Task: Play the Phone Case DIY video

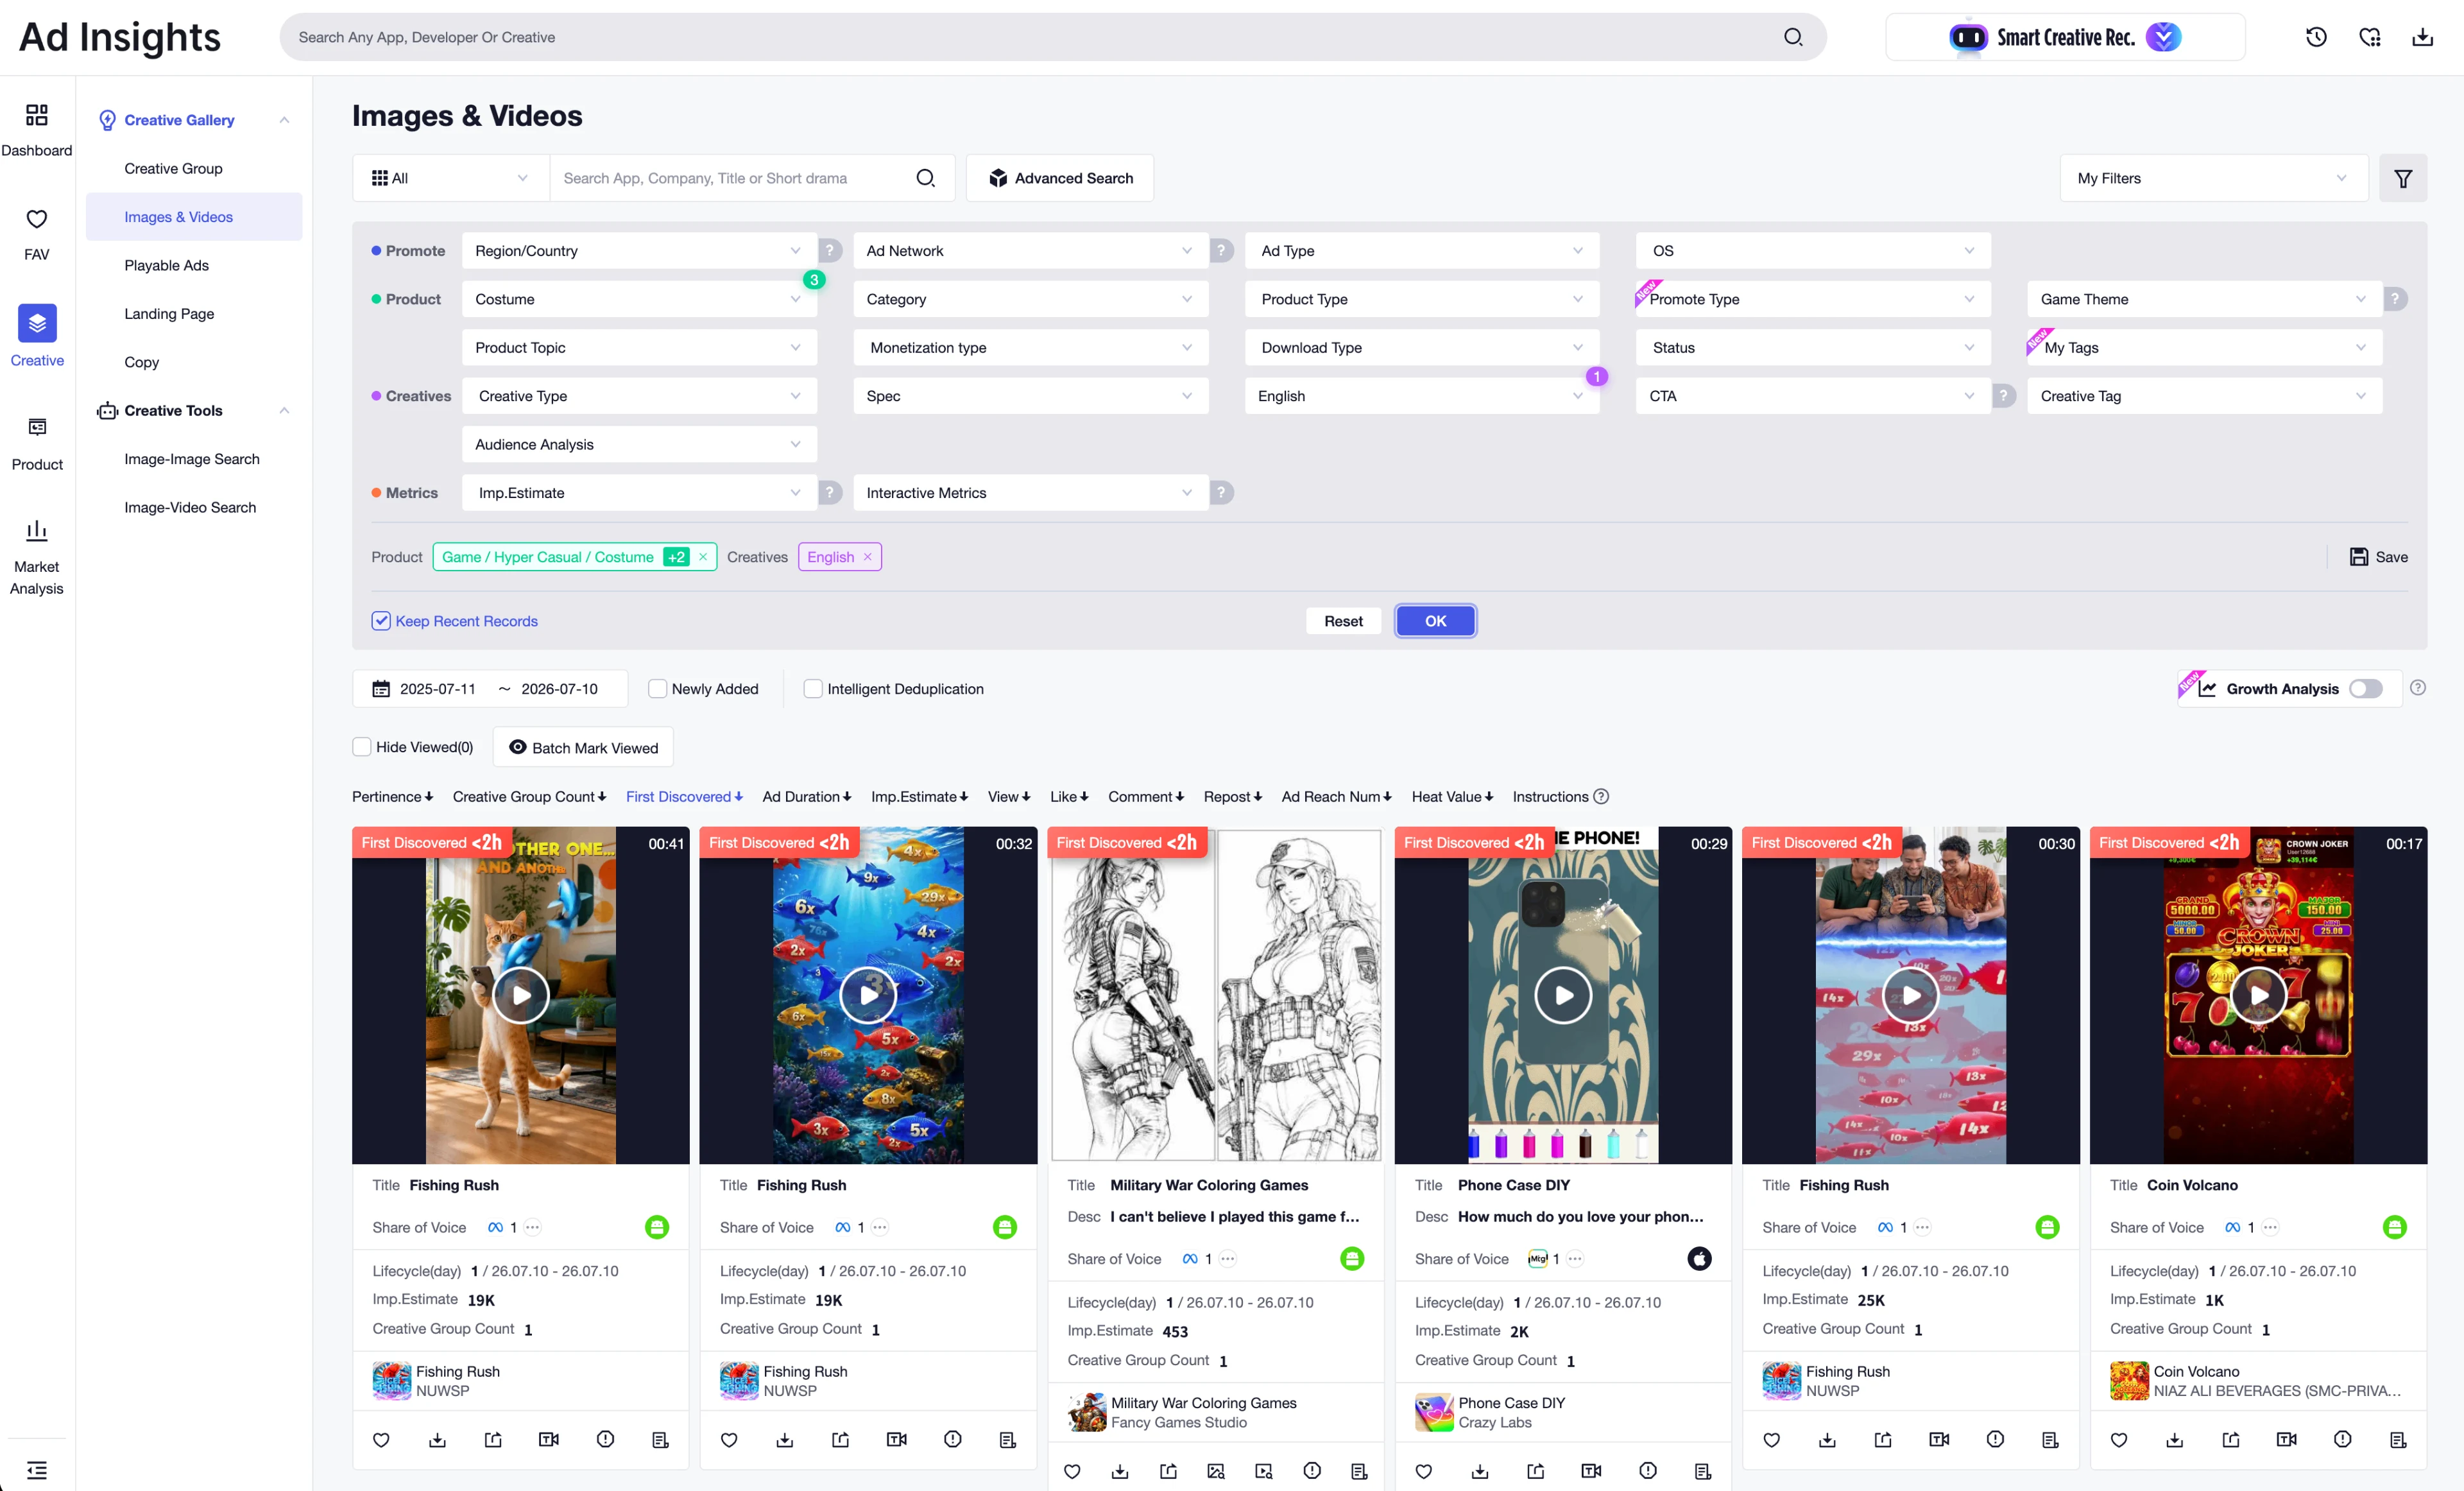Action: [x=1563, y=995]
